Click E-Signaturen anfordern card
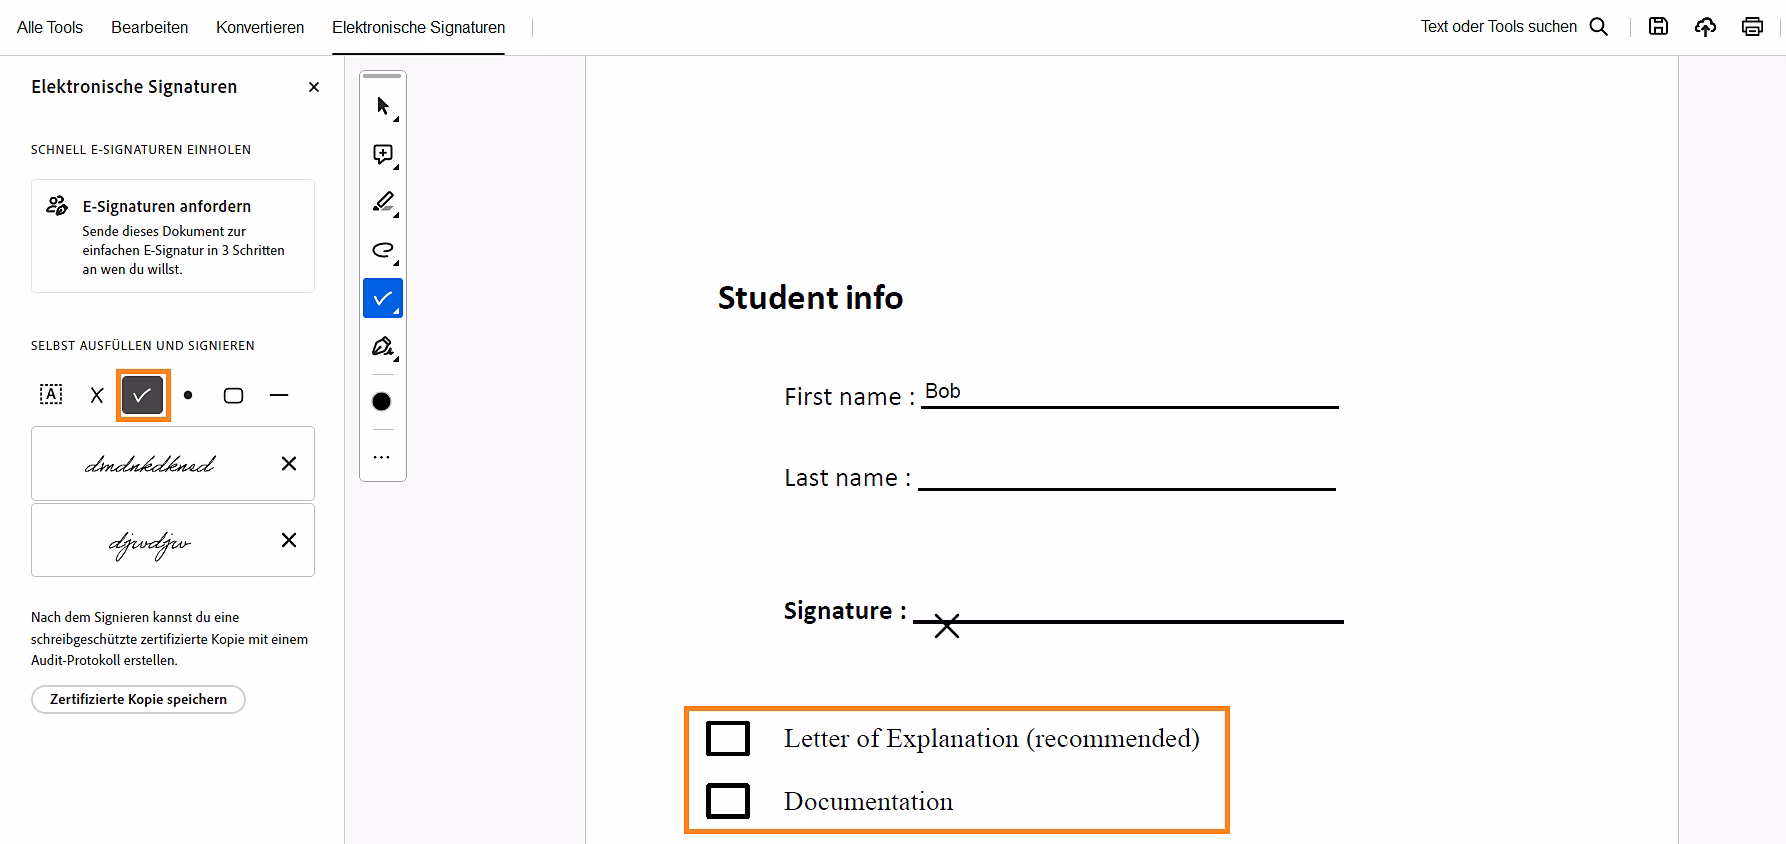This screenshot has height=844, width=1786. pos(173,236)
